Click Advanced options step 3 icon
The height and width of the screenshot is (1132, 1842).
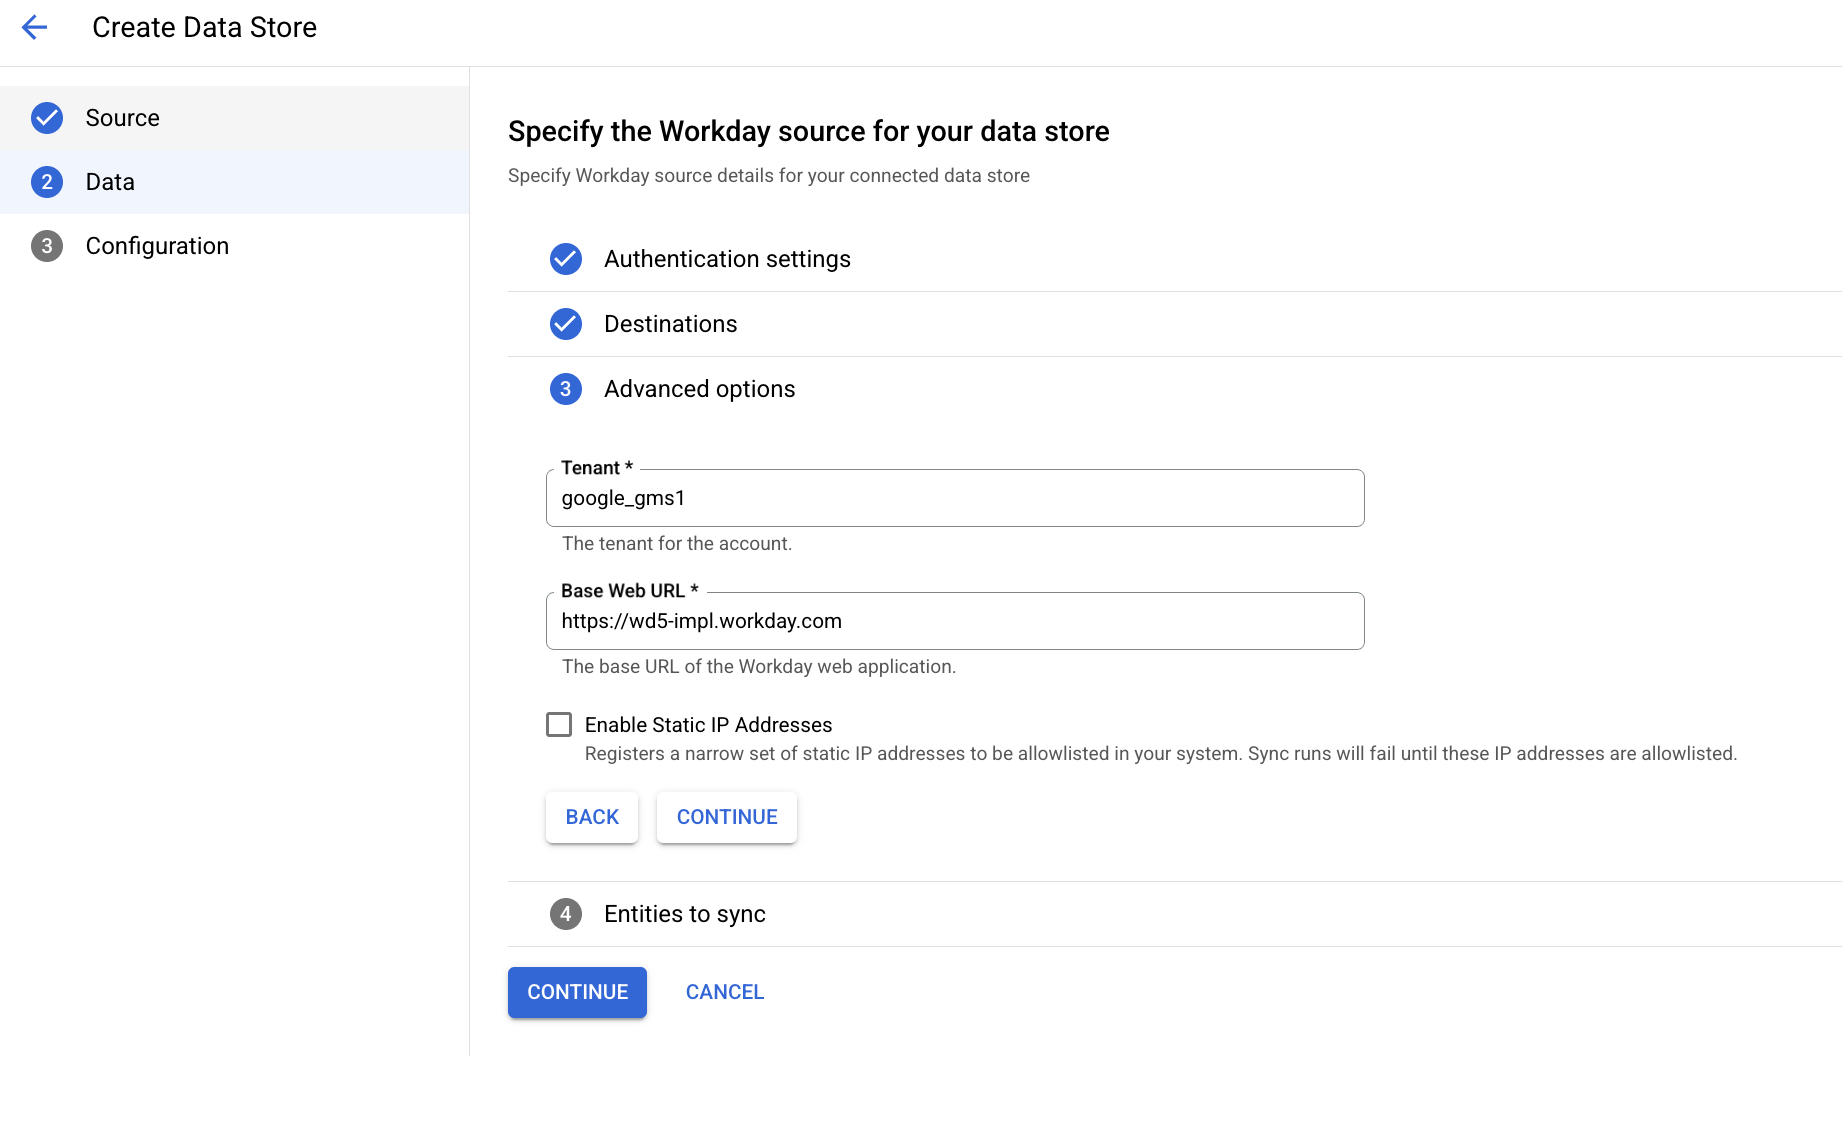coord(566,389)
